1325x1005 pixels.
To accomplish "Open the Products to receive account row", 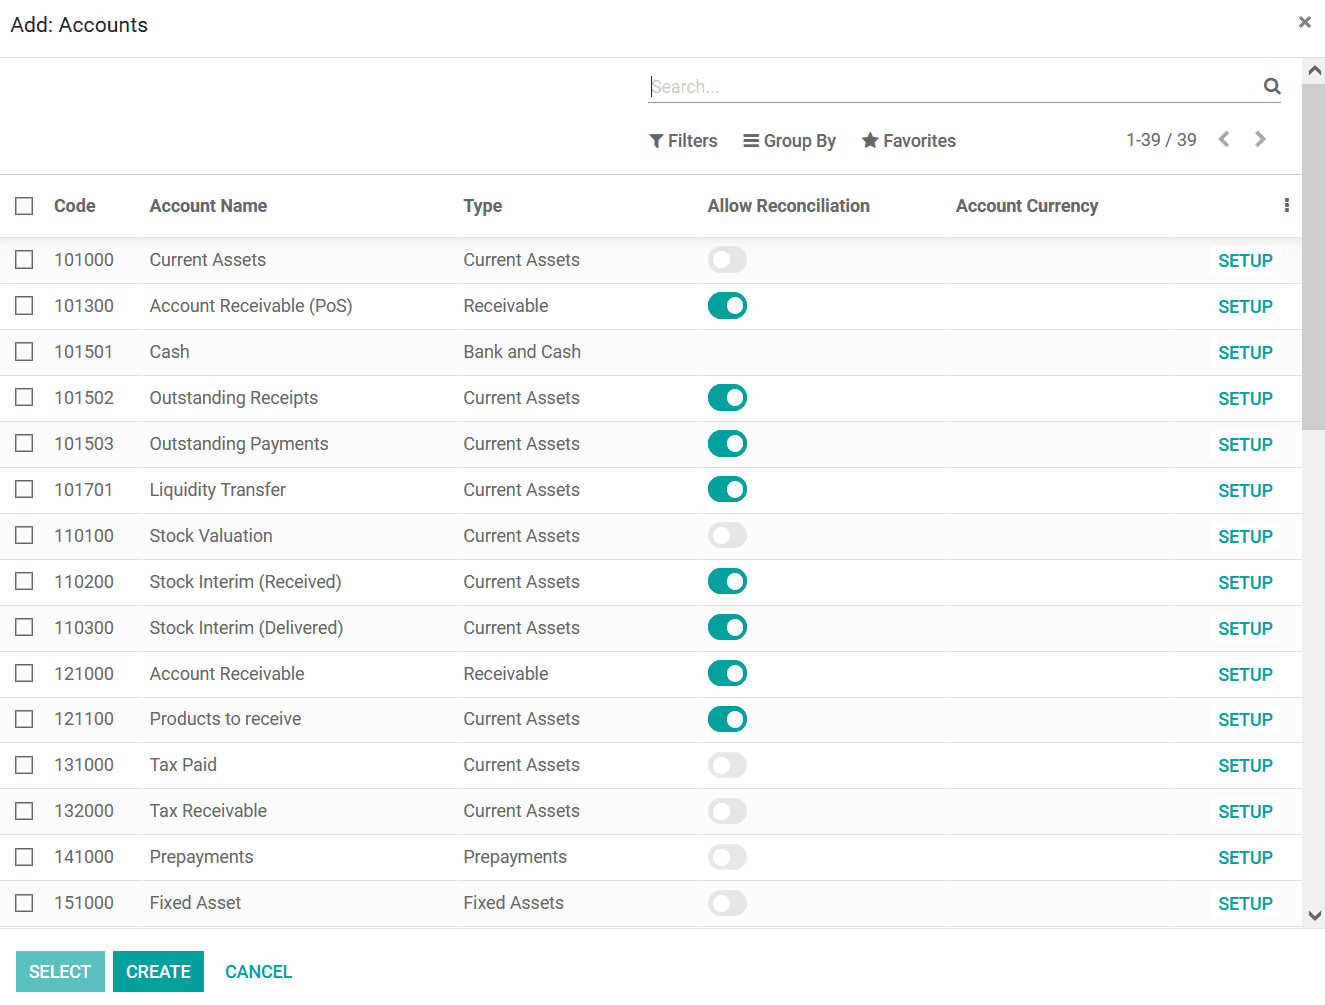I will point(650,719).
